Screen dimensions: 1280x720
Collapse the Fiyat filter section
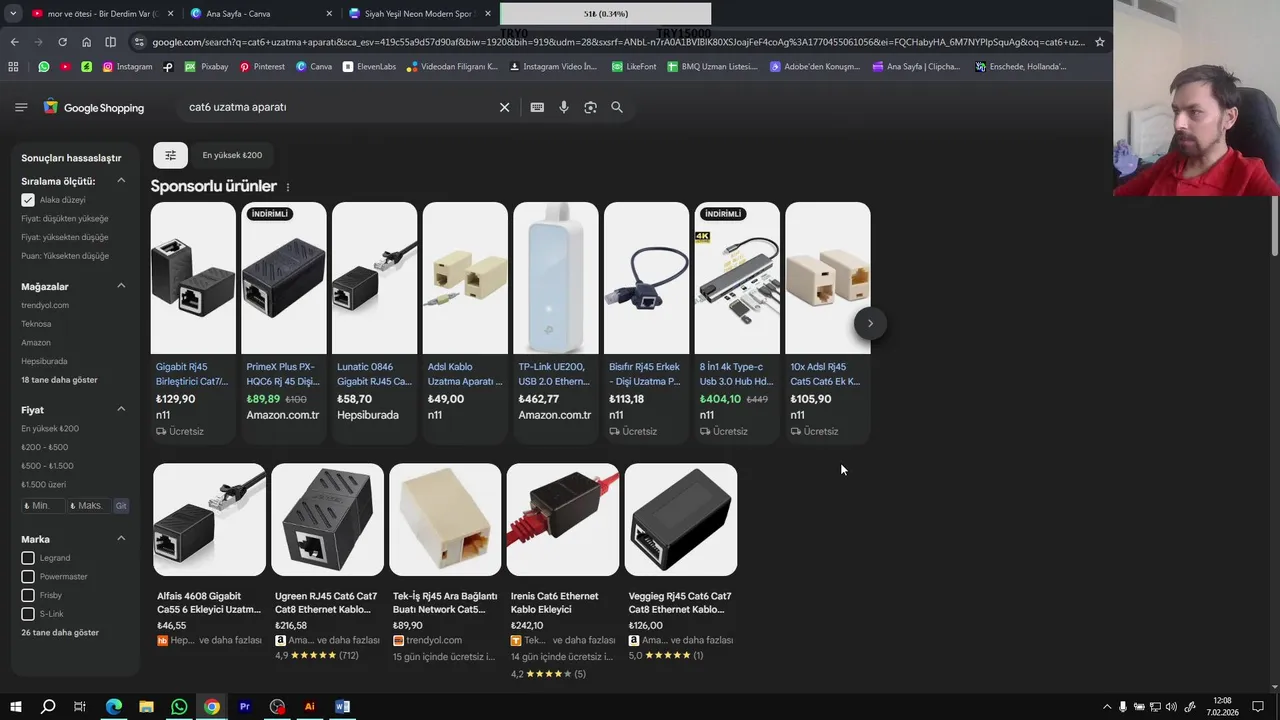click(121, 409)
